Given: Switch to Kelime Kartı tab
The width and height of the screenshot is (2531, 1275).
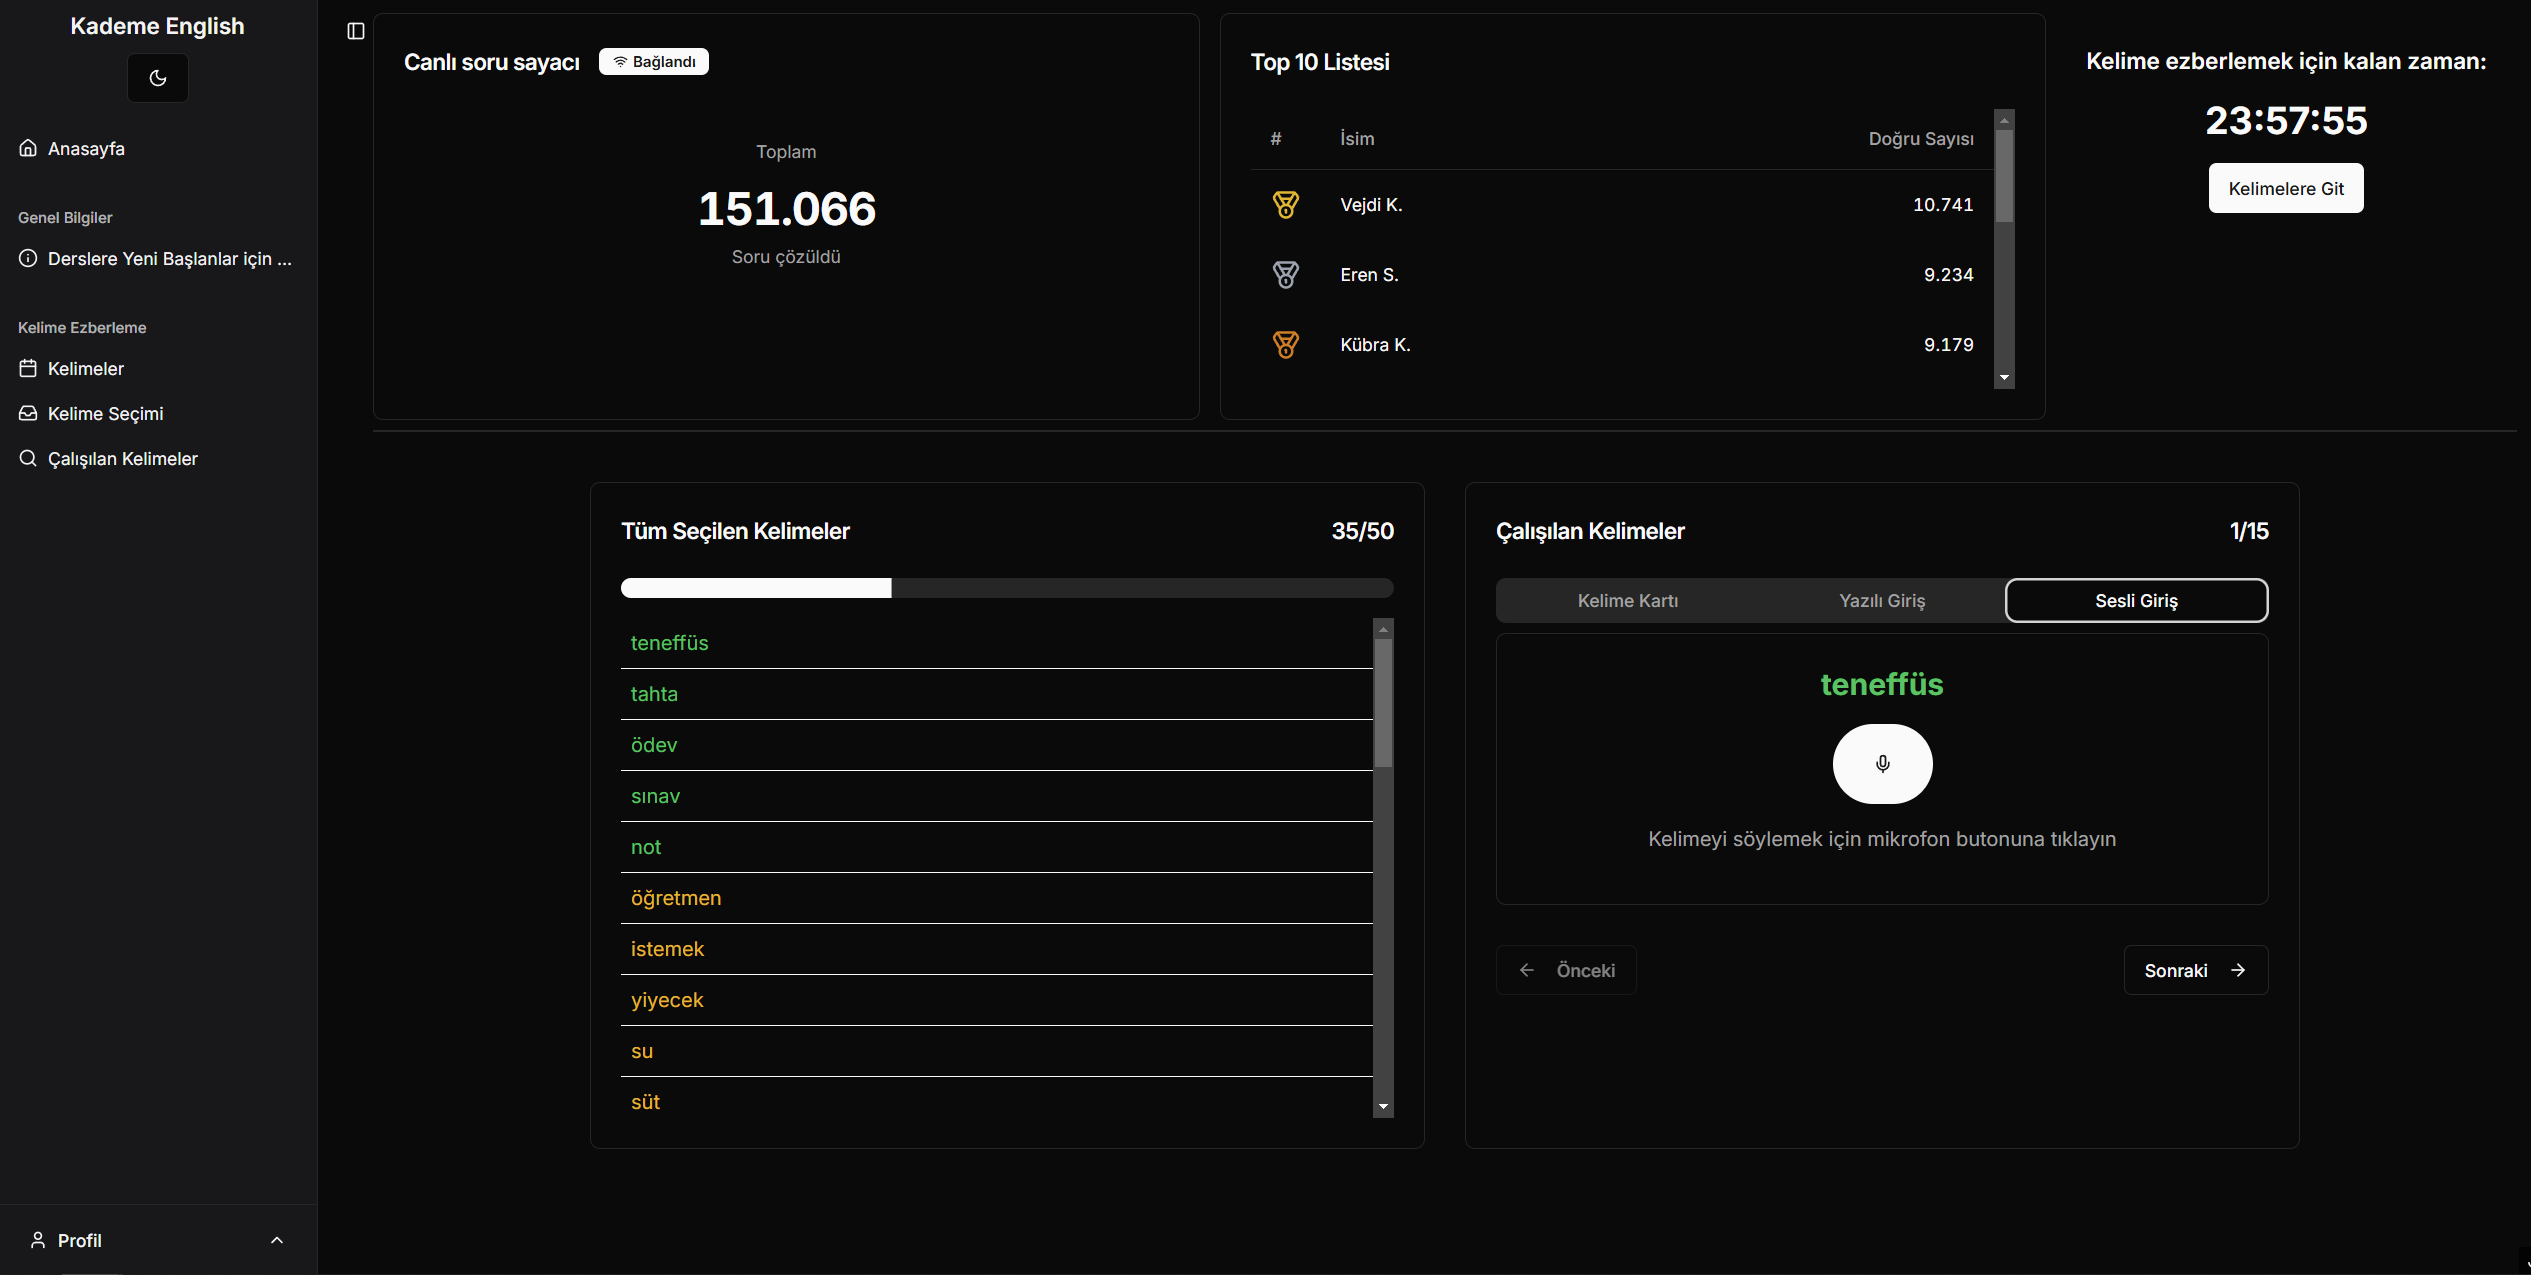Looking at the screenshot, I should pos(1627,601).
